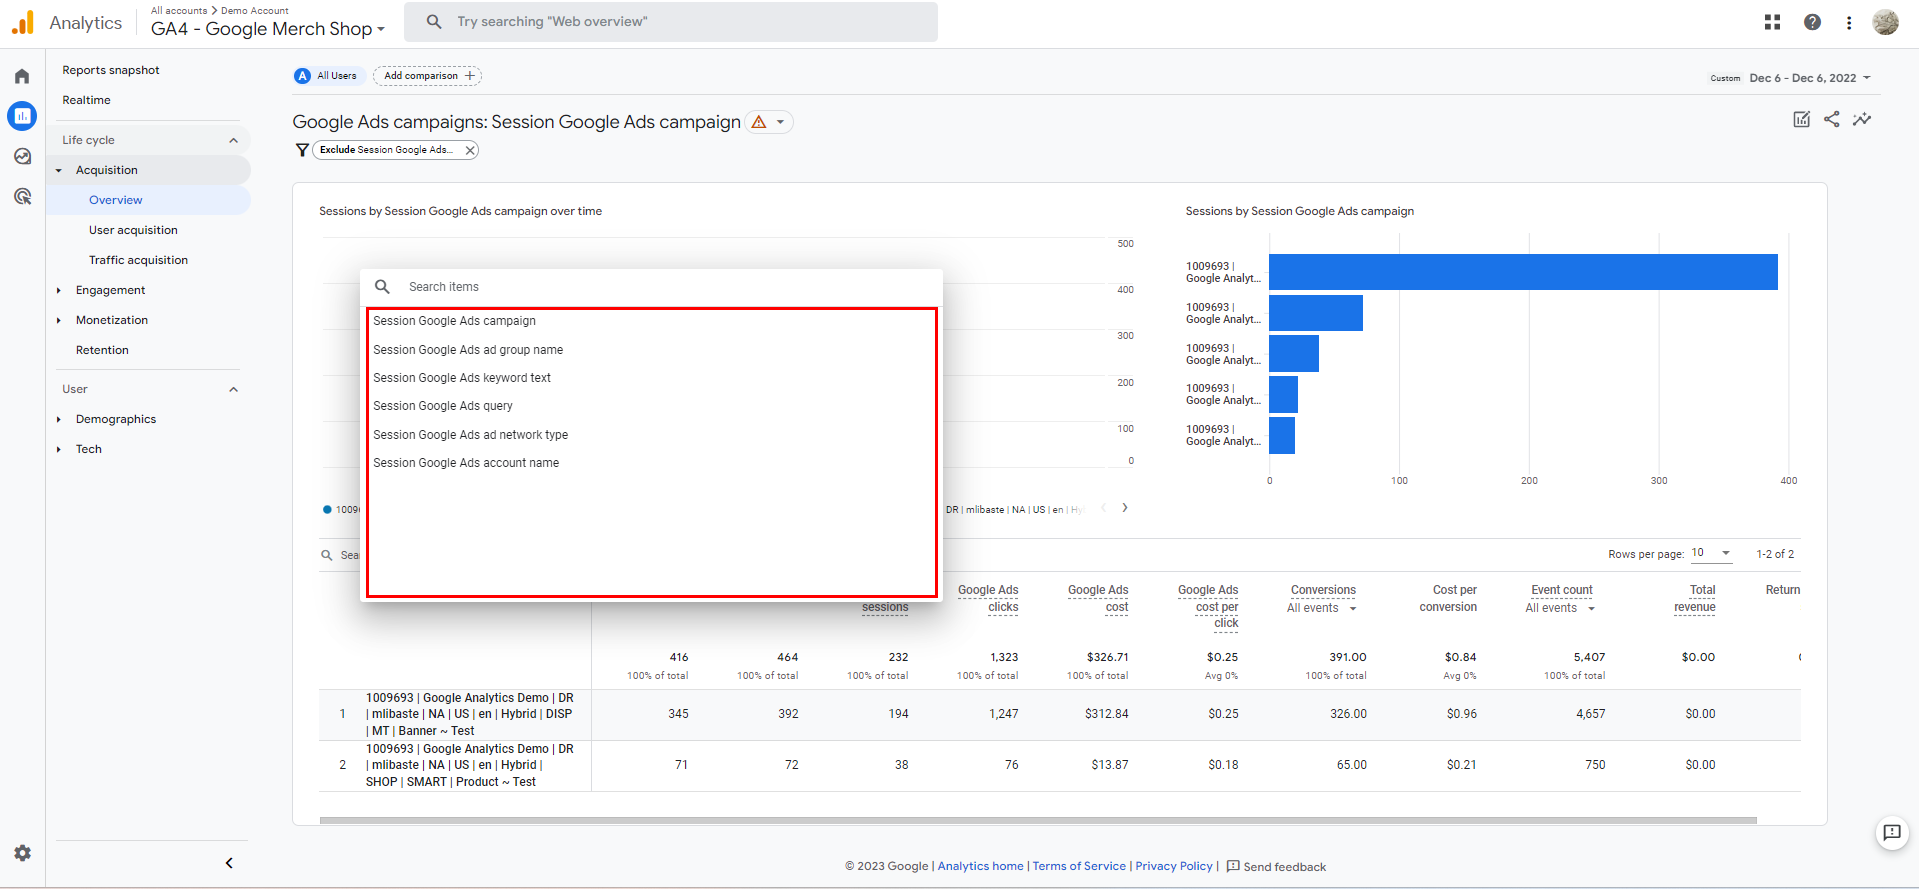Open the user account avatar
Screen dimensions: 1919x889
point(1886,22)
